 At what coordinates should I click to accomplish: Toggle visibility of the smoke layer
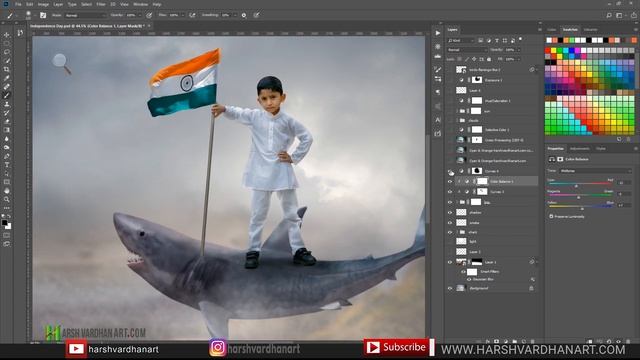click(450, 223)
